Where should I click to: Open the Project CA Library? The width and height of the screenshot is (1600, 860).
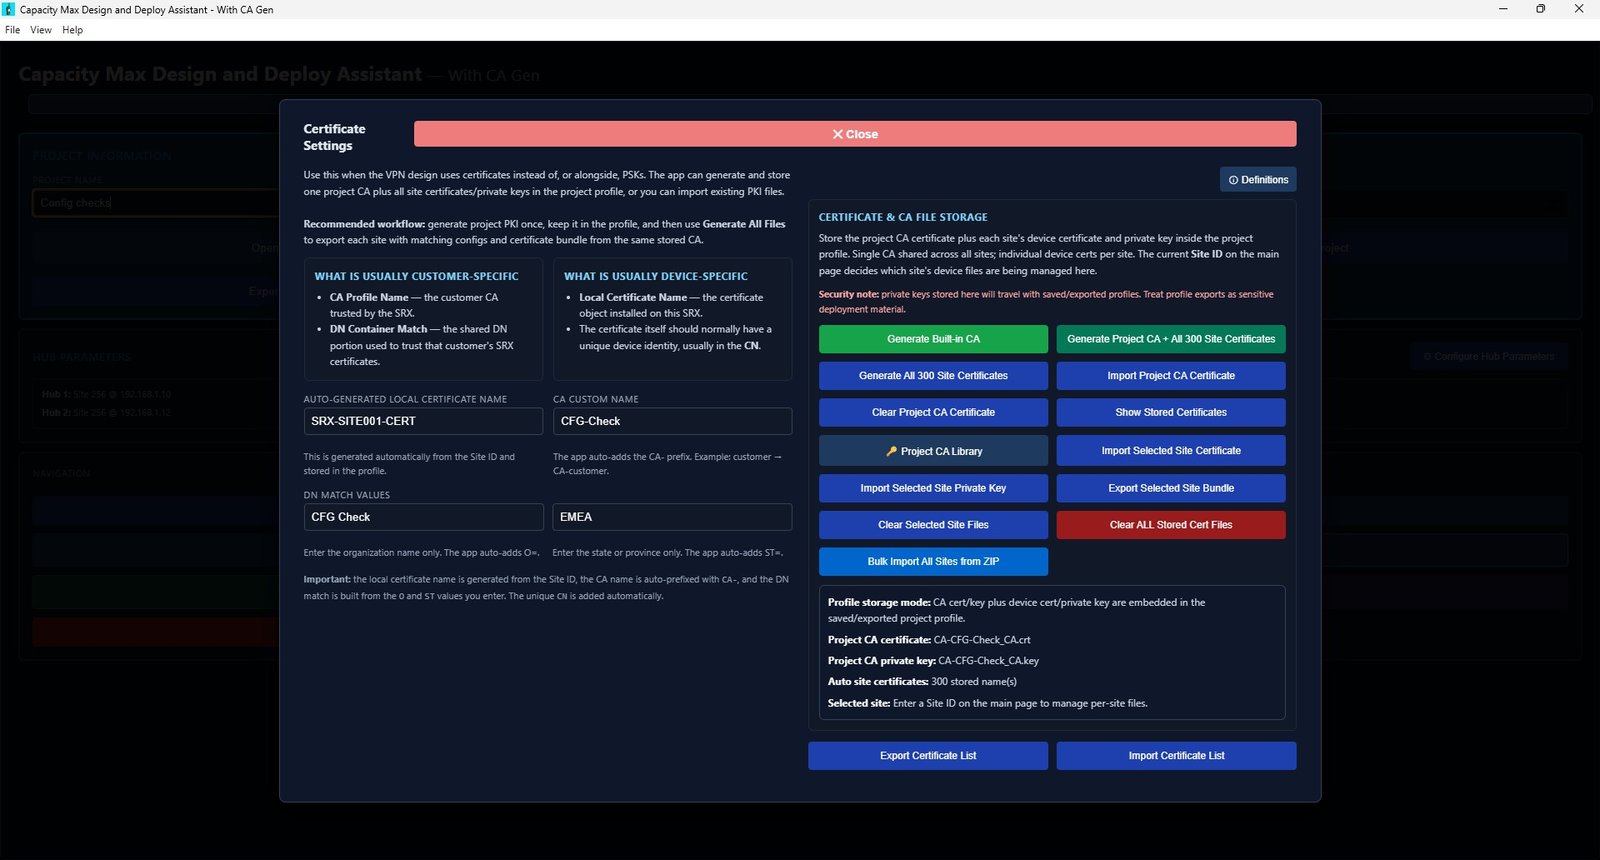933,451
